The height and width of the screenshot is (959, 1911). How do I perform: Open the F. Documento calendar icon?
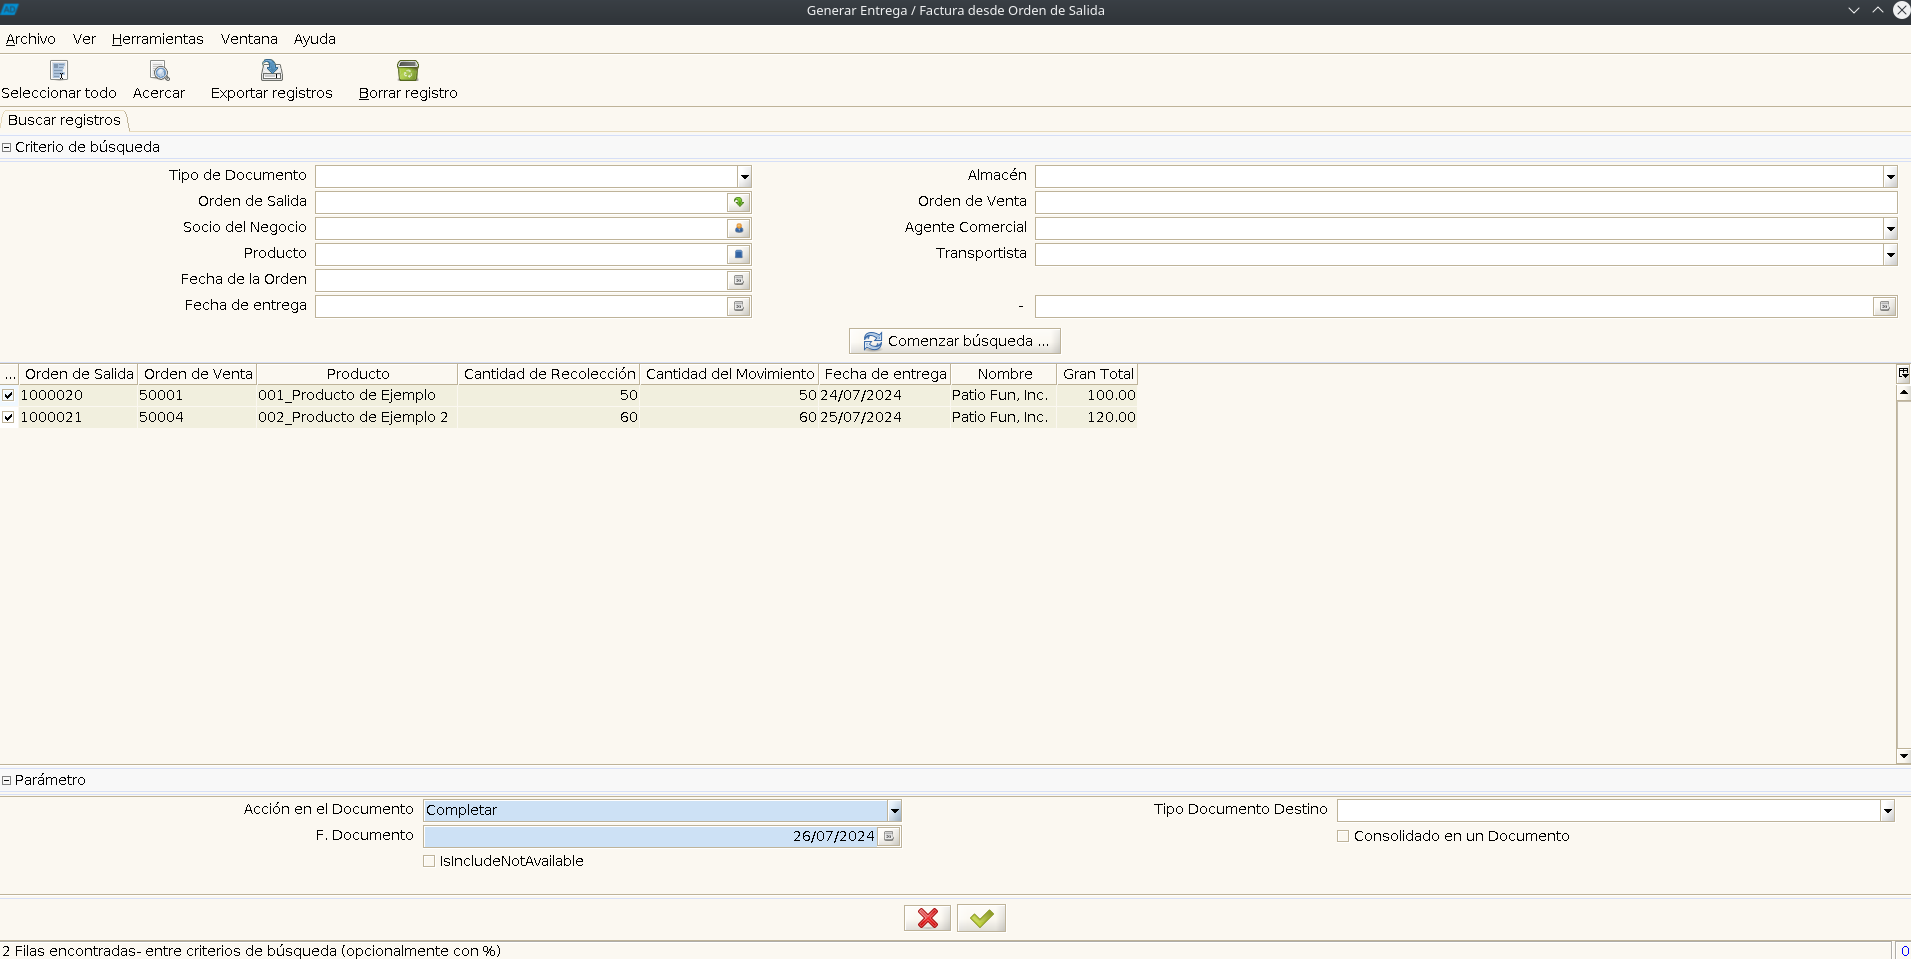pos(889,836)
